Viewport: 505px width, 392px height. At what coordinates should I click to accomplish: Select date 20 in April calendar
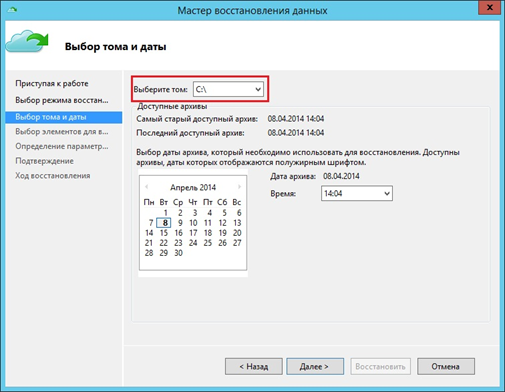(x=237, y=233)
